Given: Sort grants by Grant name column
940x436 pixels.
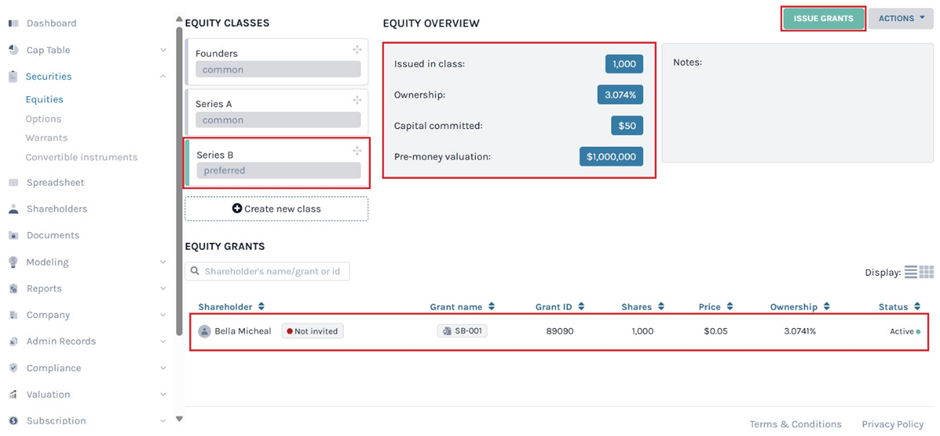Looking at the screenshot, I should pyautogui.click(x=462, y=306).
